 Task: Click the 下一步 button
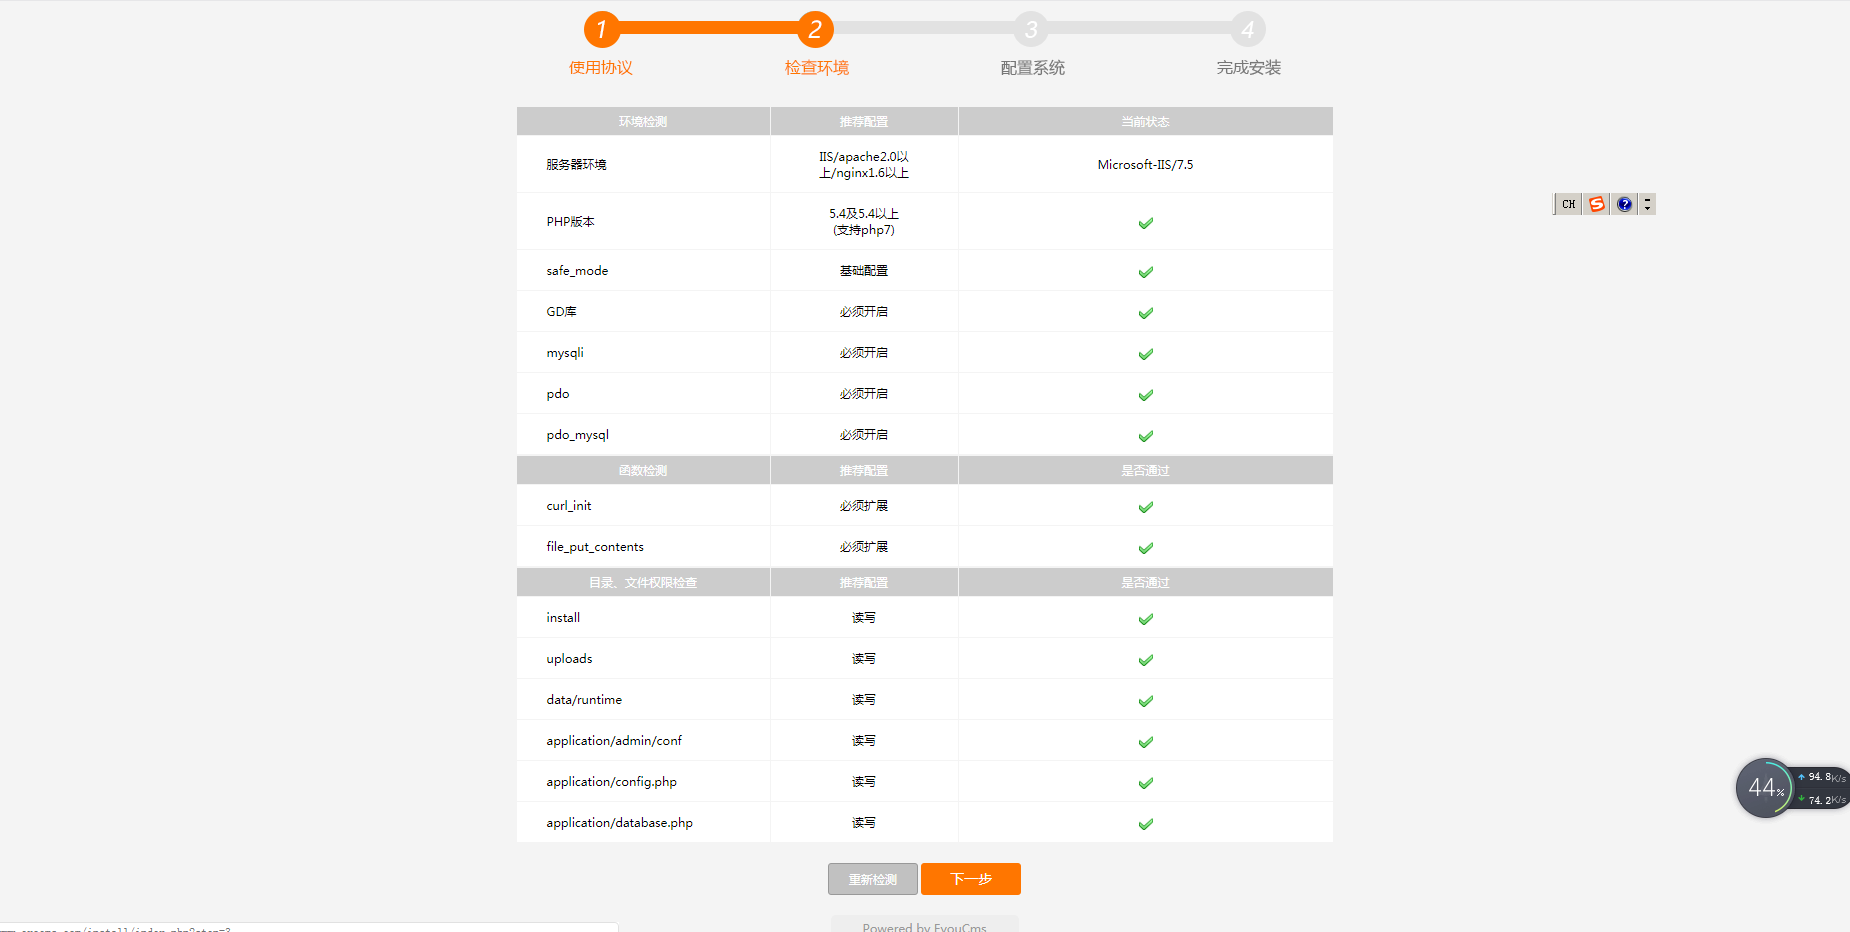[x=970, y=879]
